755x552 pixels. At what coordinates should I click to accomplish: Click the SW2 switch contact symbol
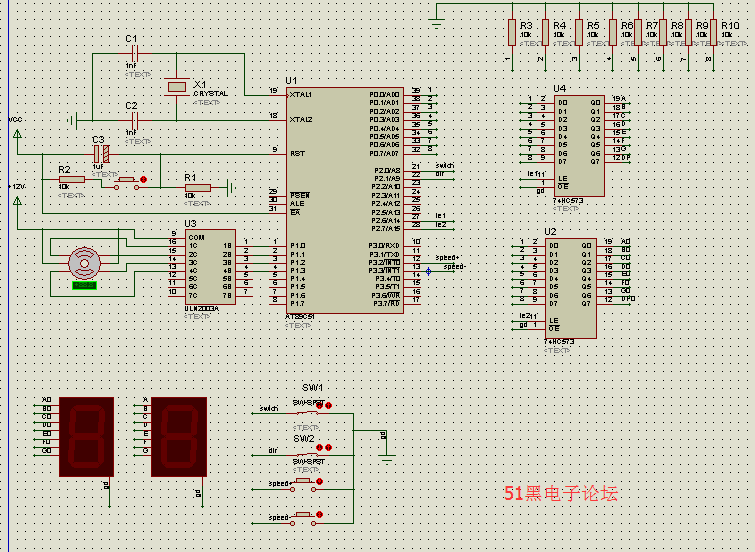tap(307, 454)
